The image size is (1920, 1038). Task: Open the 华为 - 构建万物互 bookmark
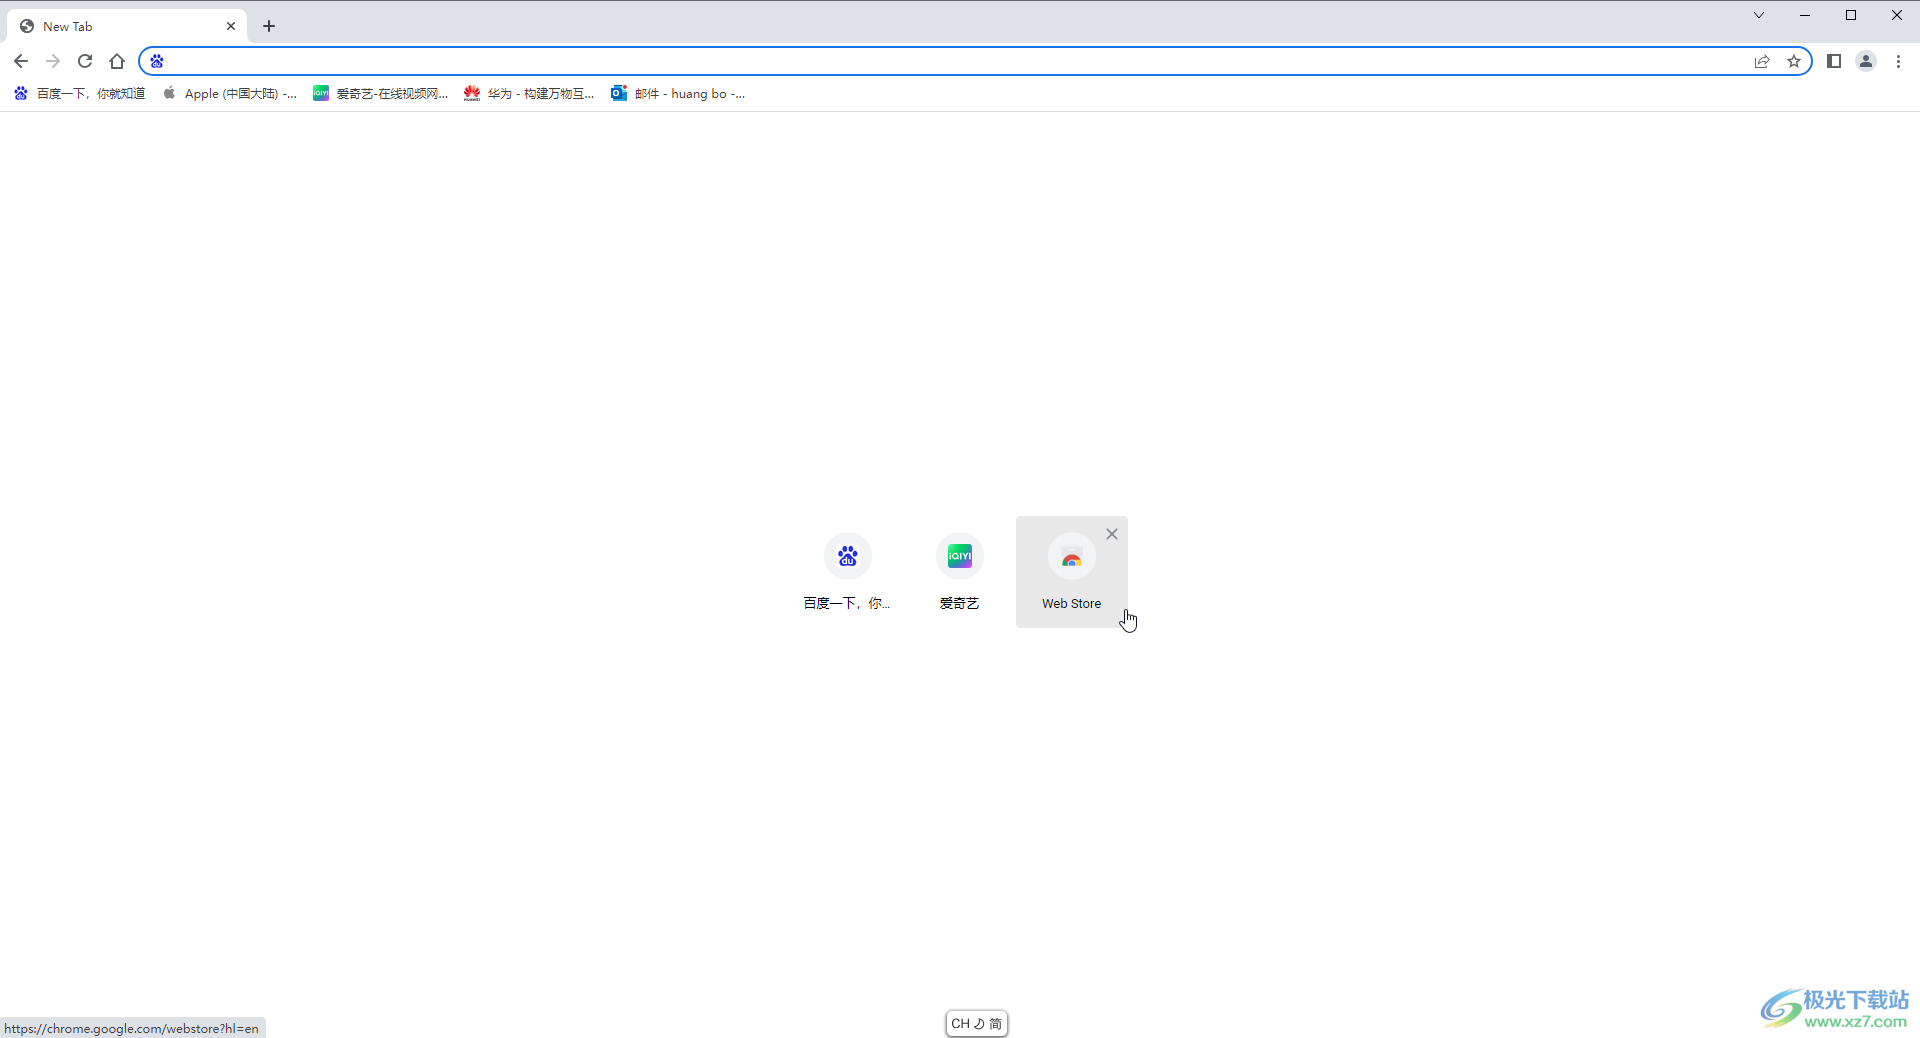pos(529,93)
